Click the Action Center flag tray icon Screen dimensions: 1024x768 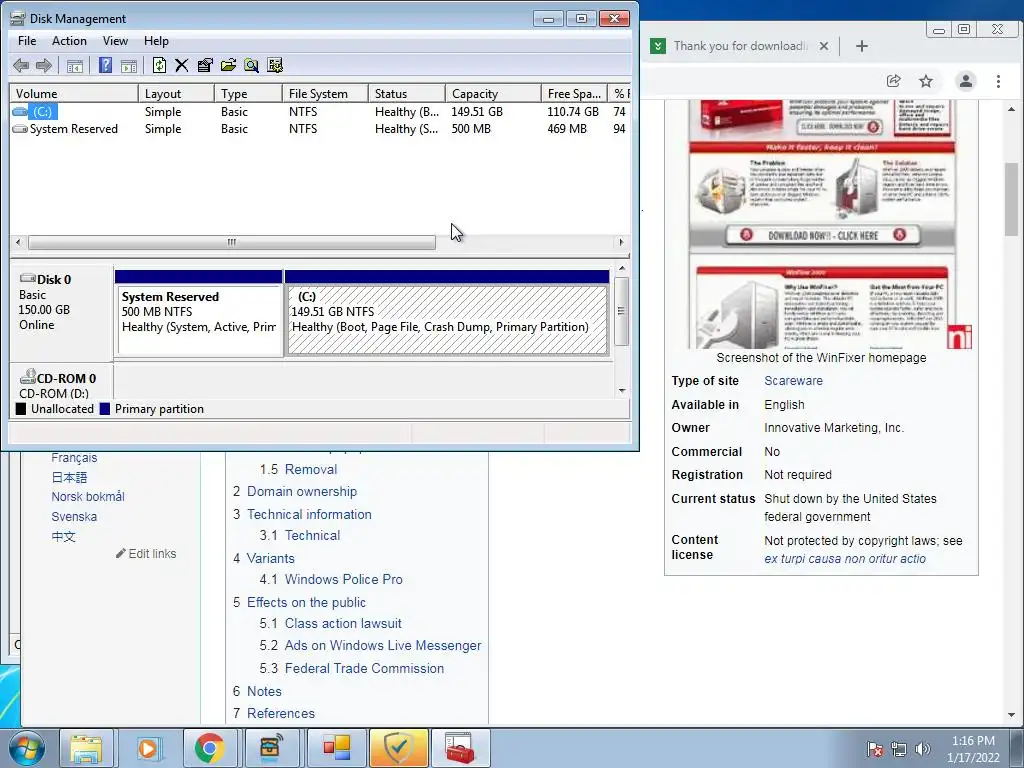(875, 749)
